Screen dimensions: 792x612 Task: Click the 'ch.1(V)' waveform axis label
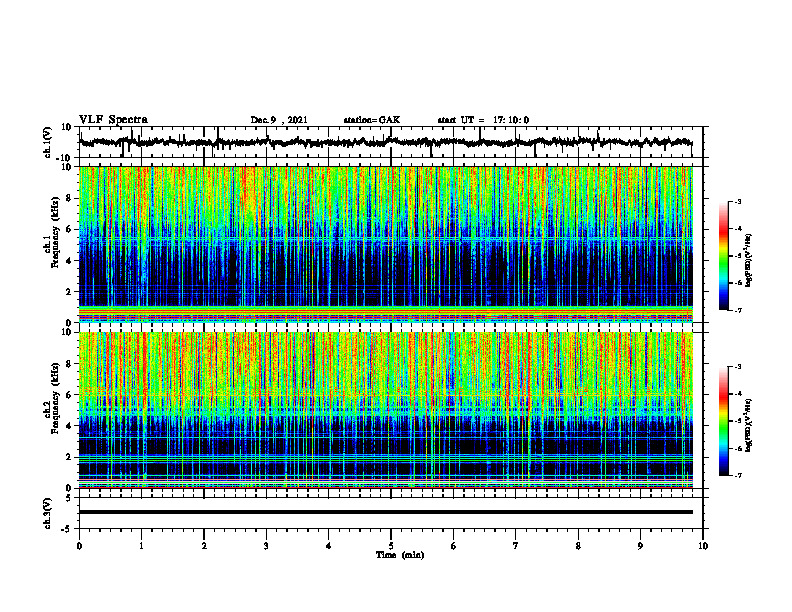(x=48, y=142)
